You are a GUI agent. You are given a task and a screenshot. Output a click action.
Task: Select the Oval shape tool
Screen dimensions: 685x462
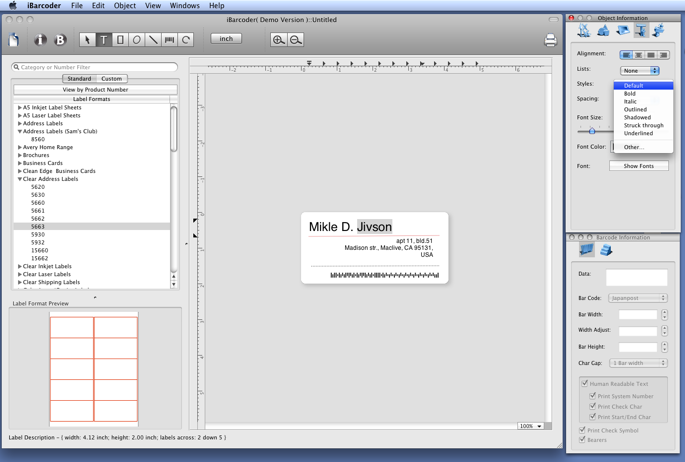pyautogui.click(x=136, y=40)
